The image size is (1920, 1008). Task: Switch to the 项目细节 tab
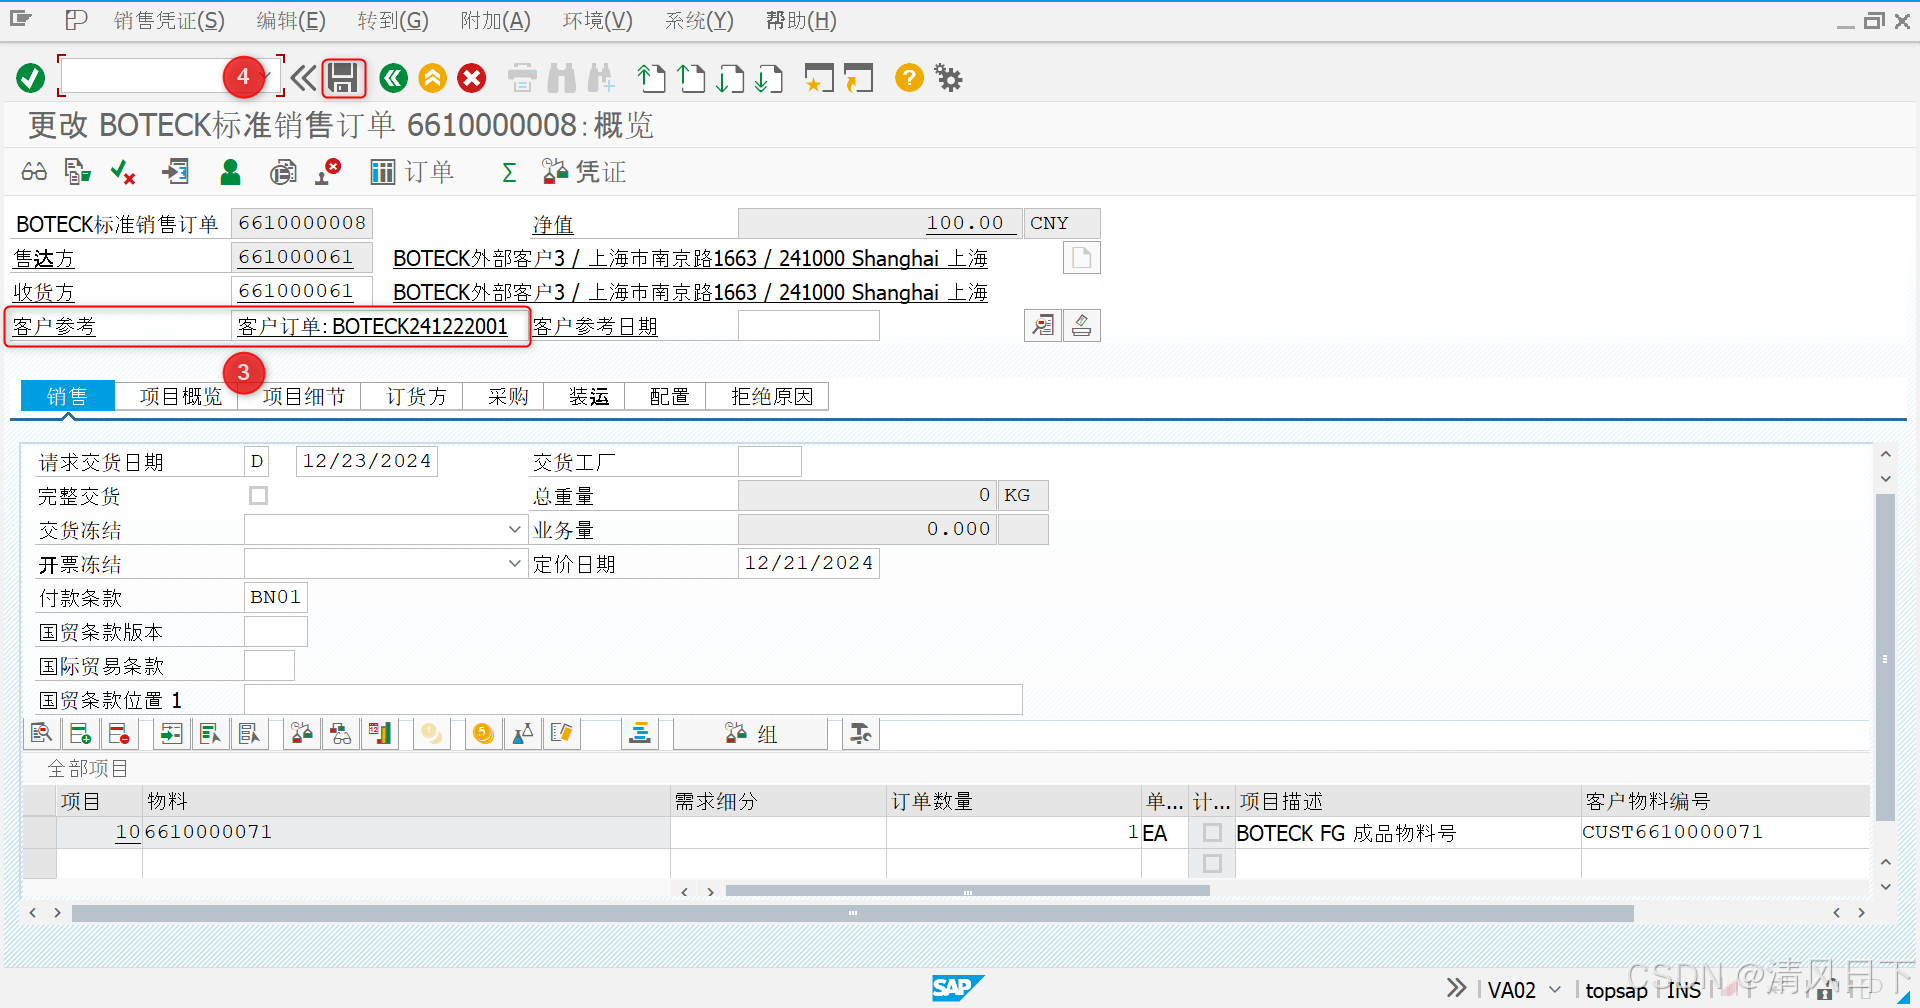304,397
